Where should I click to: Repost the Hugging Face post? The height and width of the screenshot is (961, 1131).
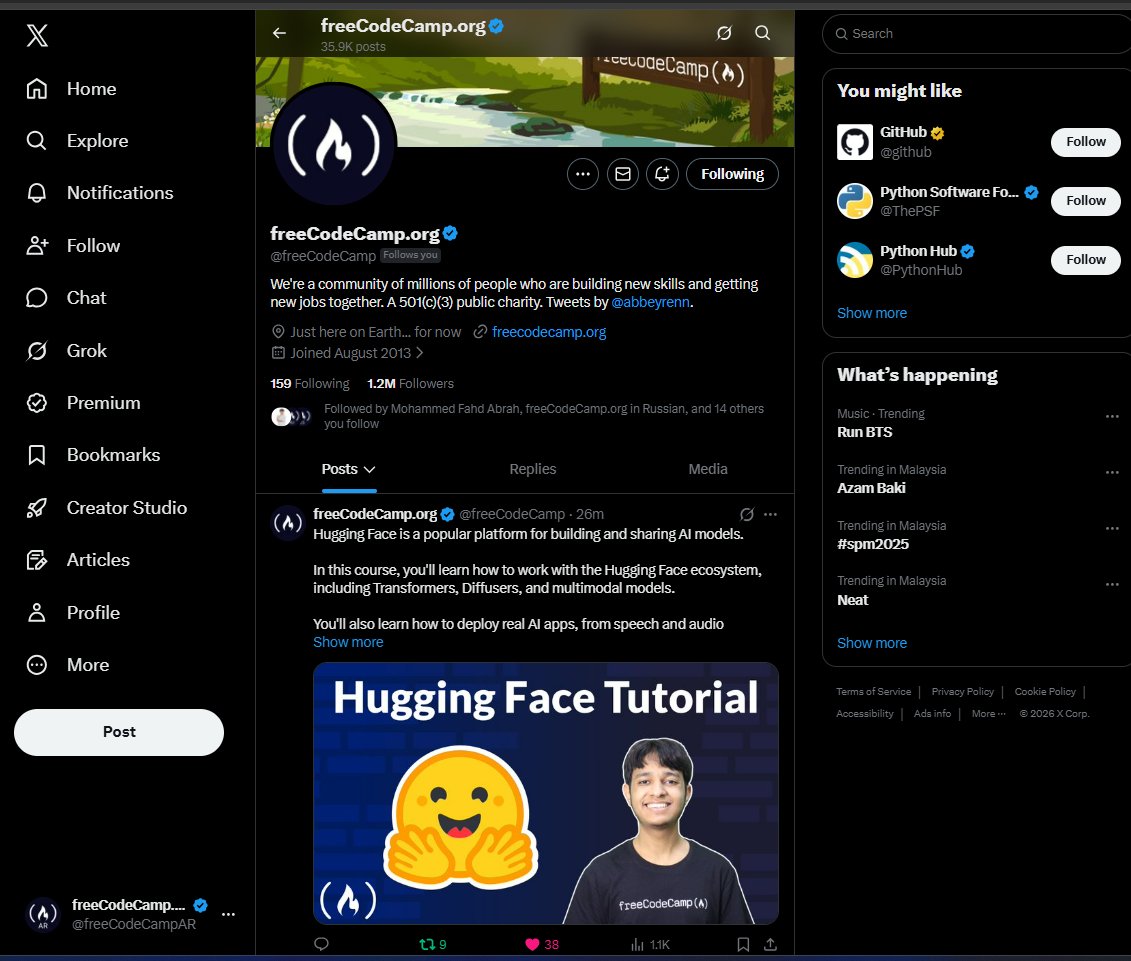point(433,944)
